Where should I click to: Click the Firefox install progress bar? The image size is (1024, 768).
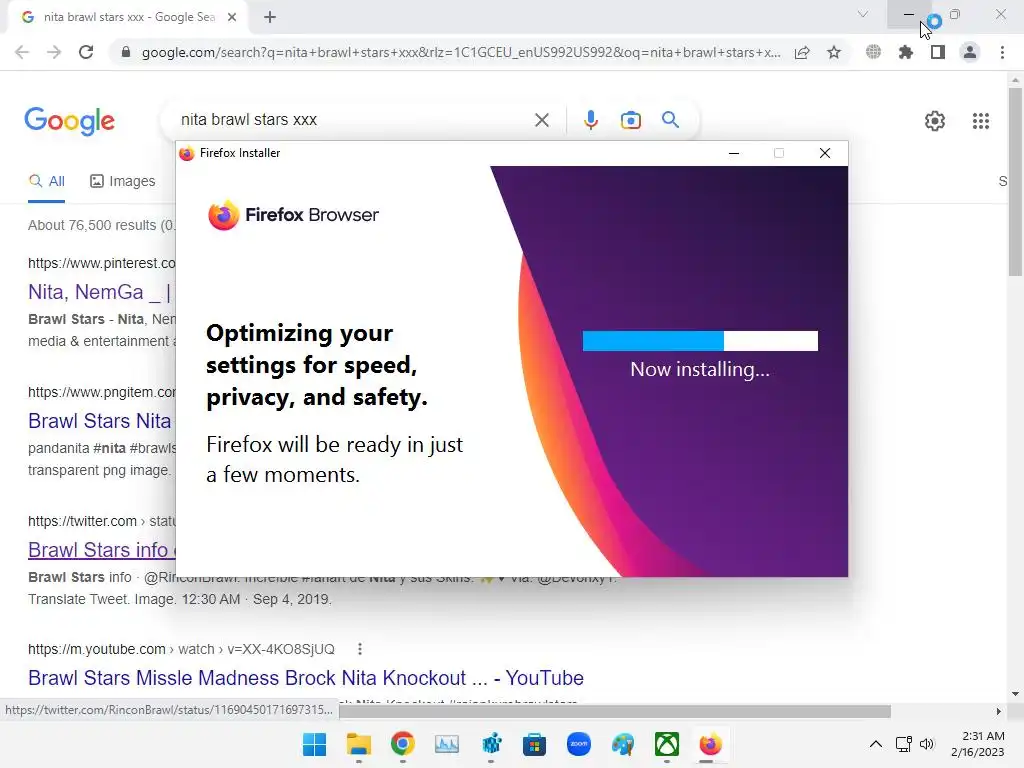coord(700,341)
